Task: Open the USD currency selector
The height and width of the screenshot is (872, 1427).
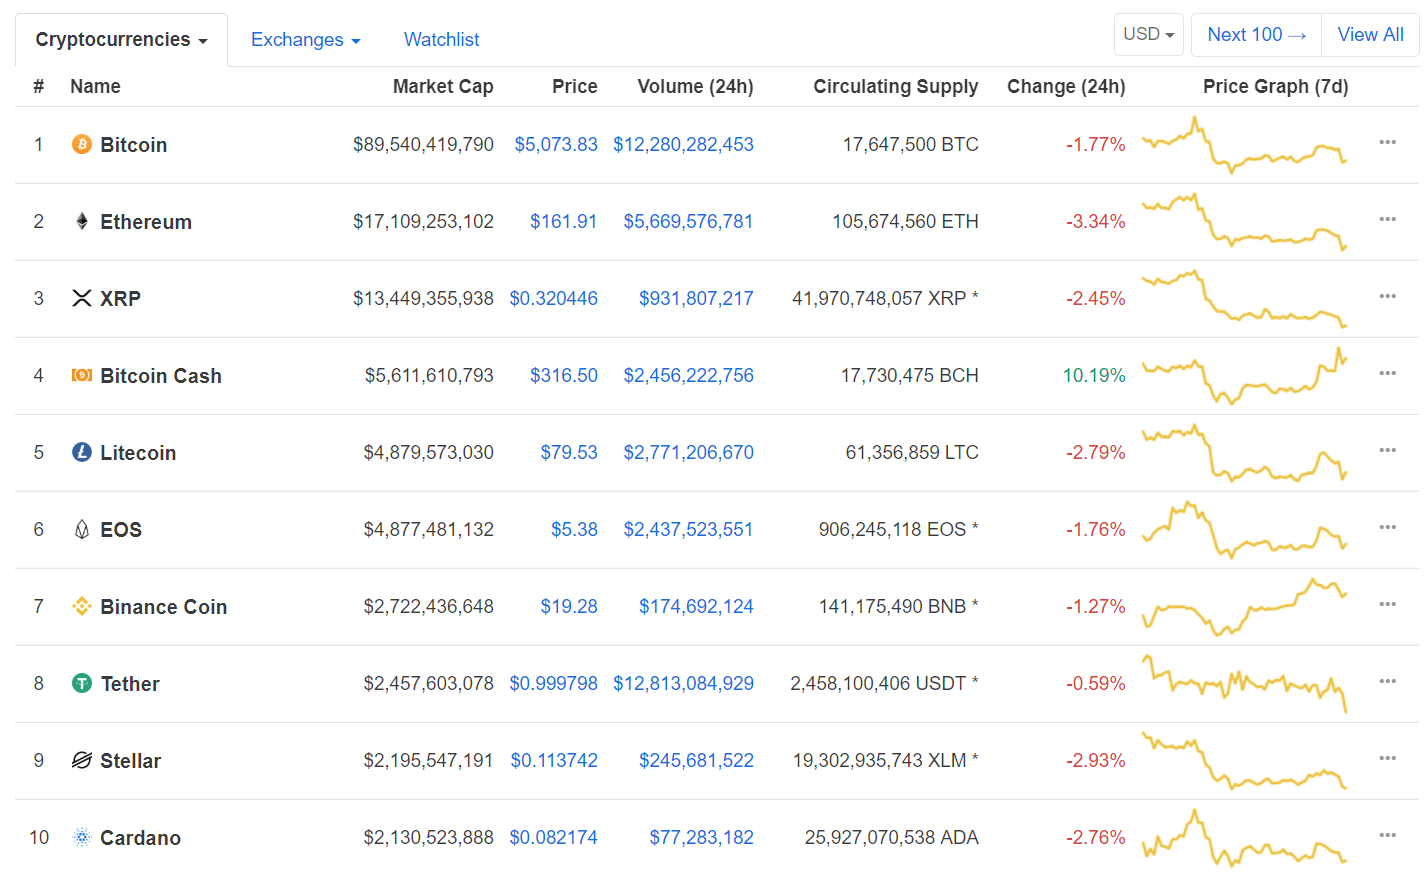Action: pos(1148,34)
